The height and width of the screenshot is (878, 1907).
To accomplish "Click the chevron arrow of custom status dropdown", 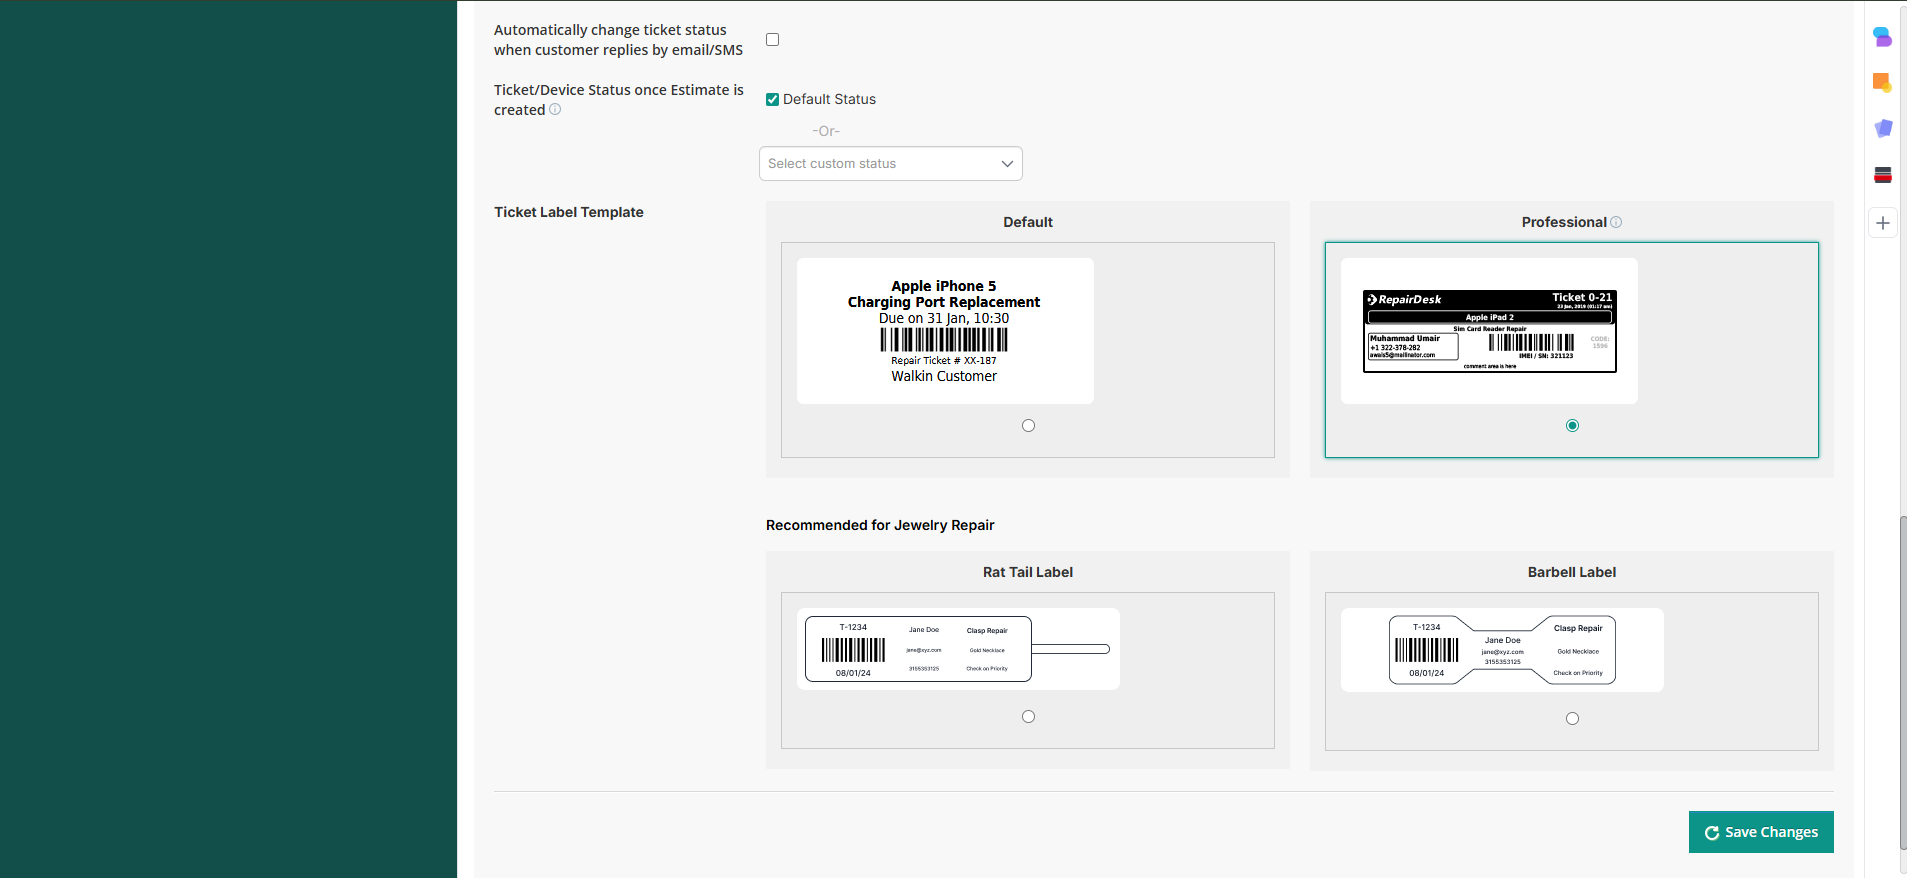I will [1007, 164].
